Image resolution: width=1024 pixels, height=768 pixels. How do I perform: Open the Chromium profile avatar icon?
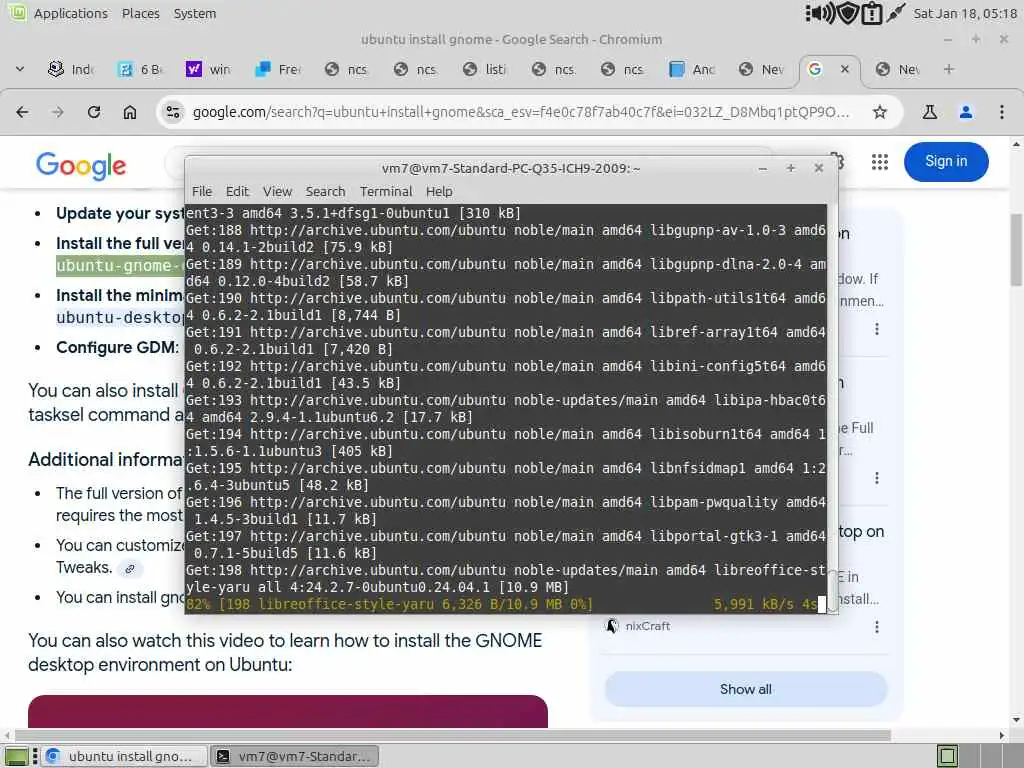point(965,112)
